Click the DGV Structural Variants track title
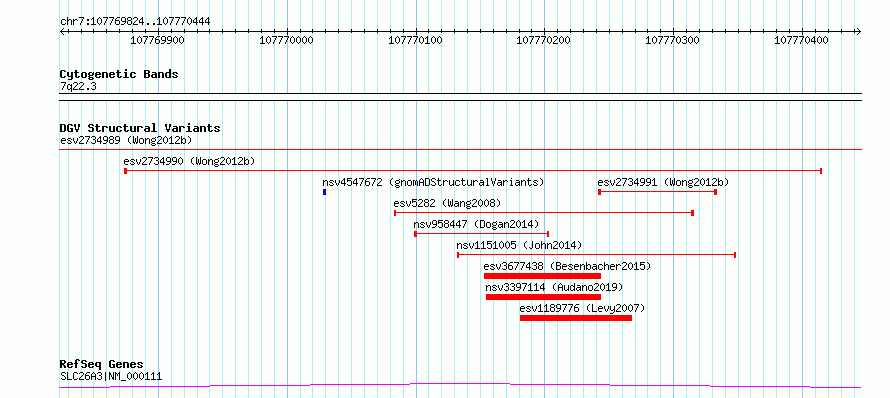Screen dimensions: 890x398 click(x=140, y=128)
